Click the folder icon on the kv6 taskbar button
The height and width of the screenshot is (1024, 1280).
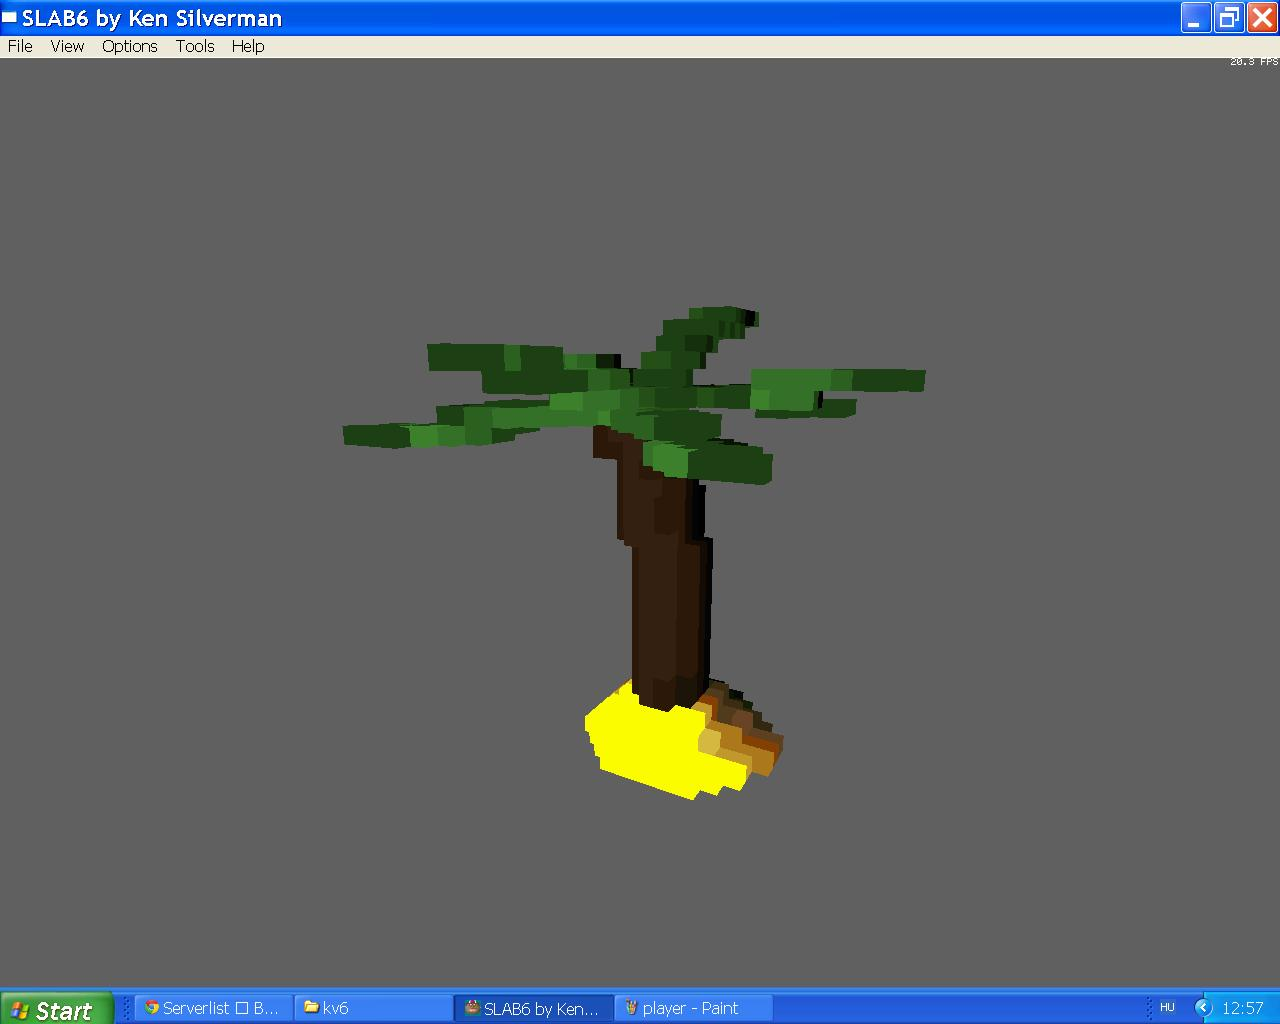310,1008
